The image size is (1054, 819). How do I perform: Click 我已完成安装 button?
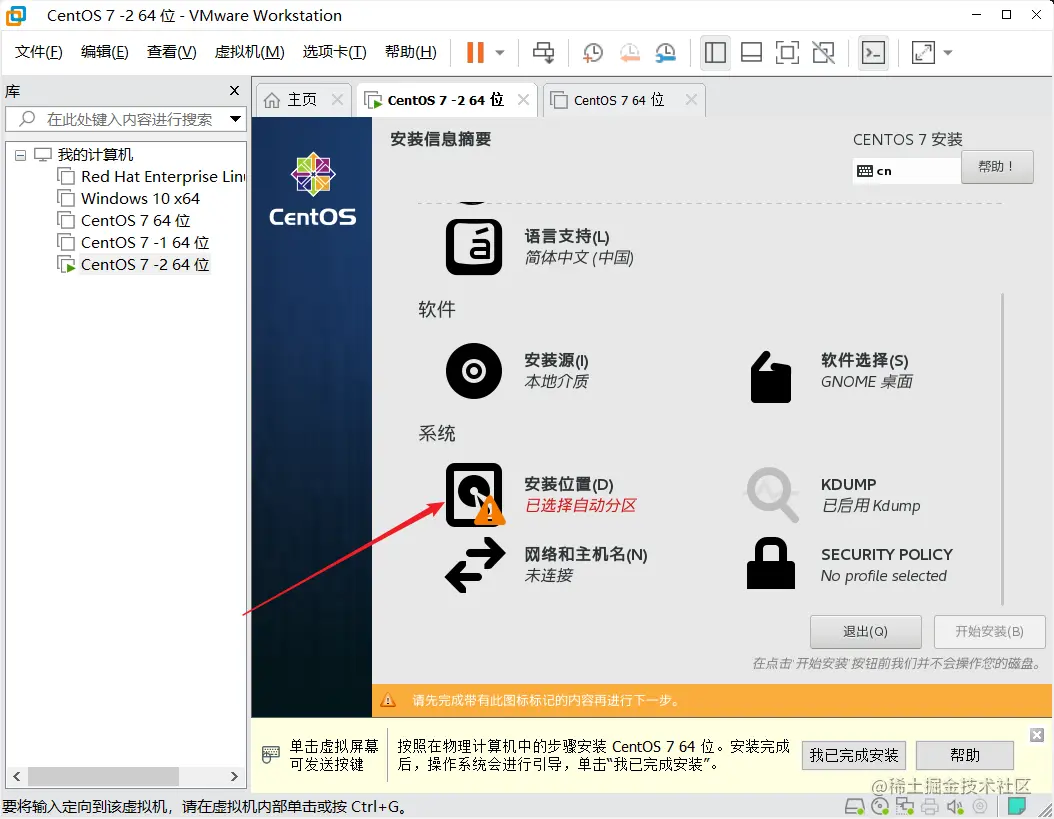pos(854,755)
